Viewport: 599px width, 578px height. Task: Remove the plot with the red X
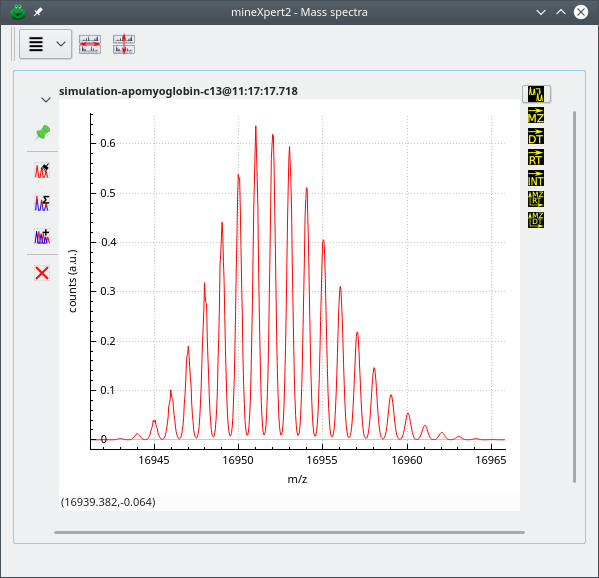pyautogui.click(x=42, y=273)
